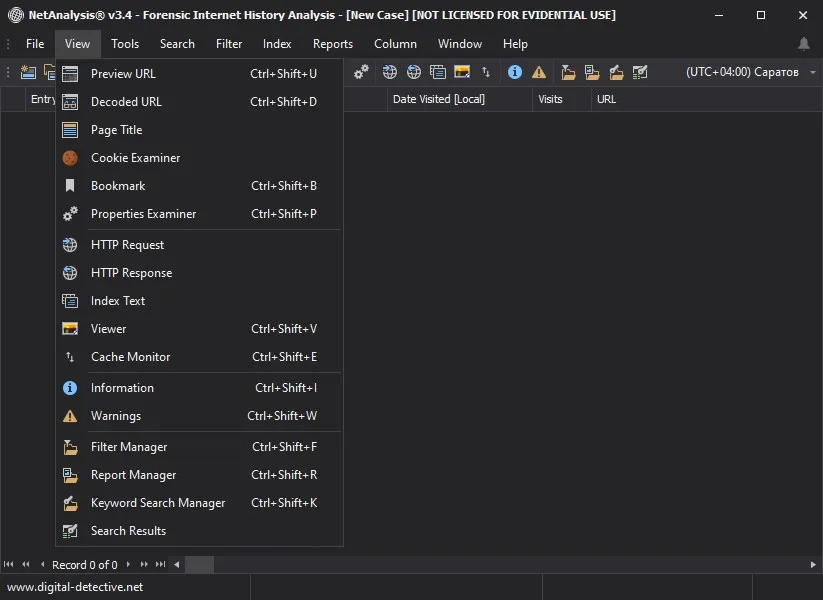
Task: Click the URL column header
Action: click(x=706, y=99)
